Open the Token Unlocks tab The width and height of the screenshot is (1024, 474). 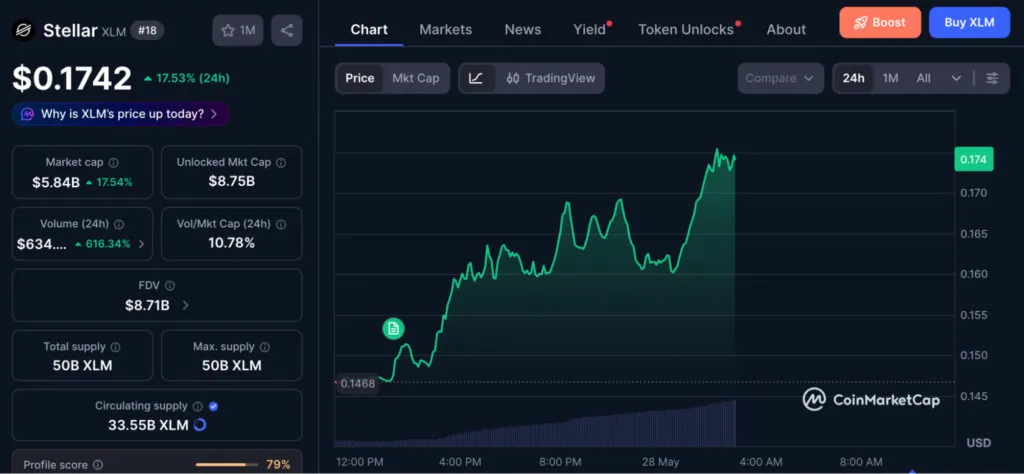coord(686,29)
